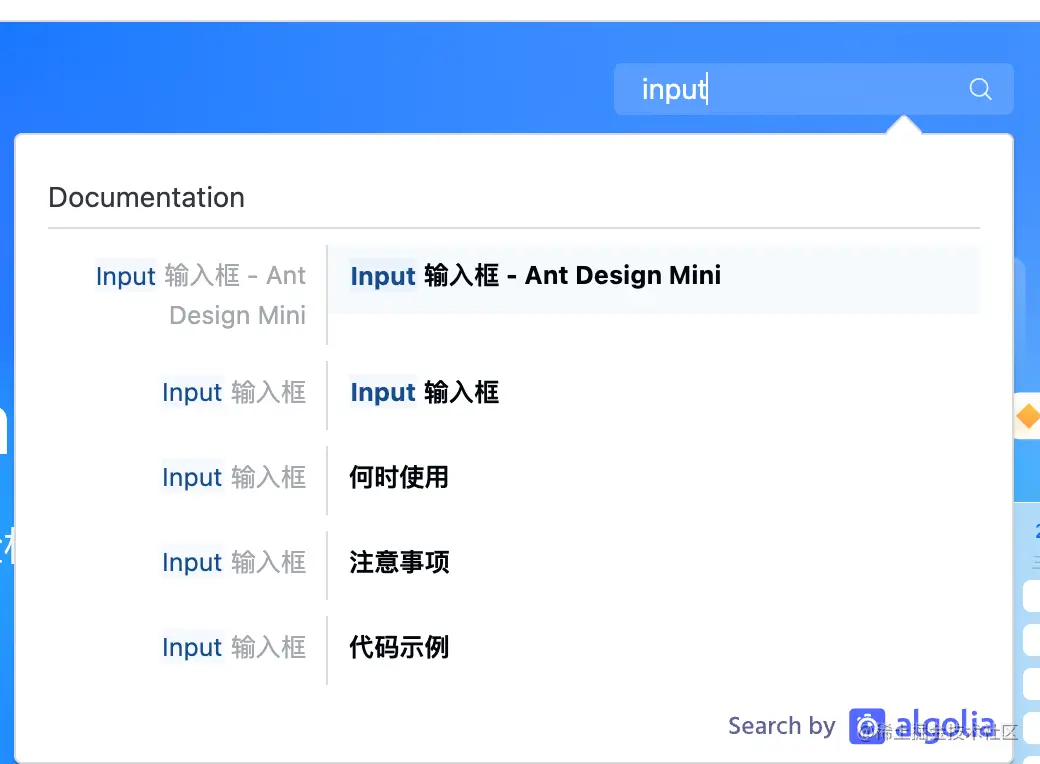
Task: Click the algolia wordmark text
Action: click(945, 726)
